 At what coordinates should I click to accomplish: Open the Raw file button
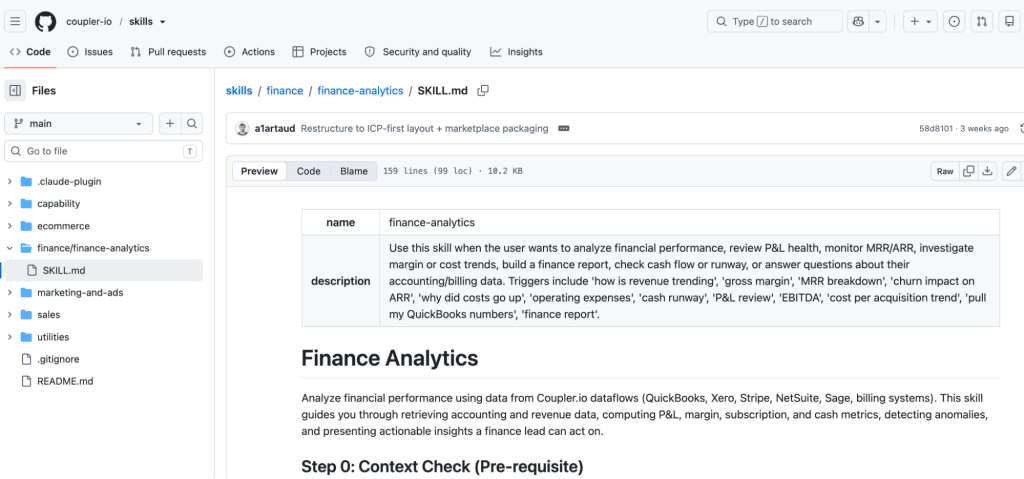pyautogui.click(x=945, y=171)
